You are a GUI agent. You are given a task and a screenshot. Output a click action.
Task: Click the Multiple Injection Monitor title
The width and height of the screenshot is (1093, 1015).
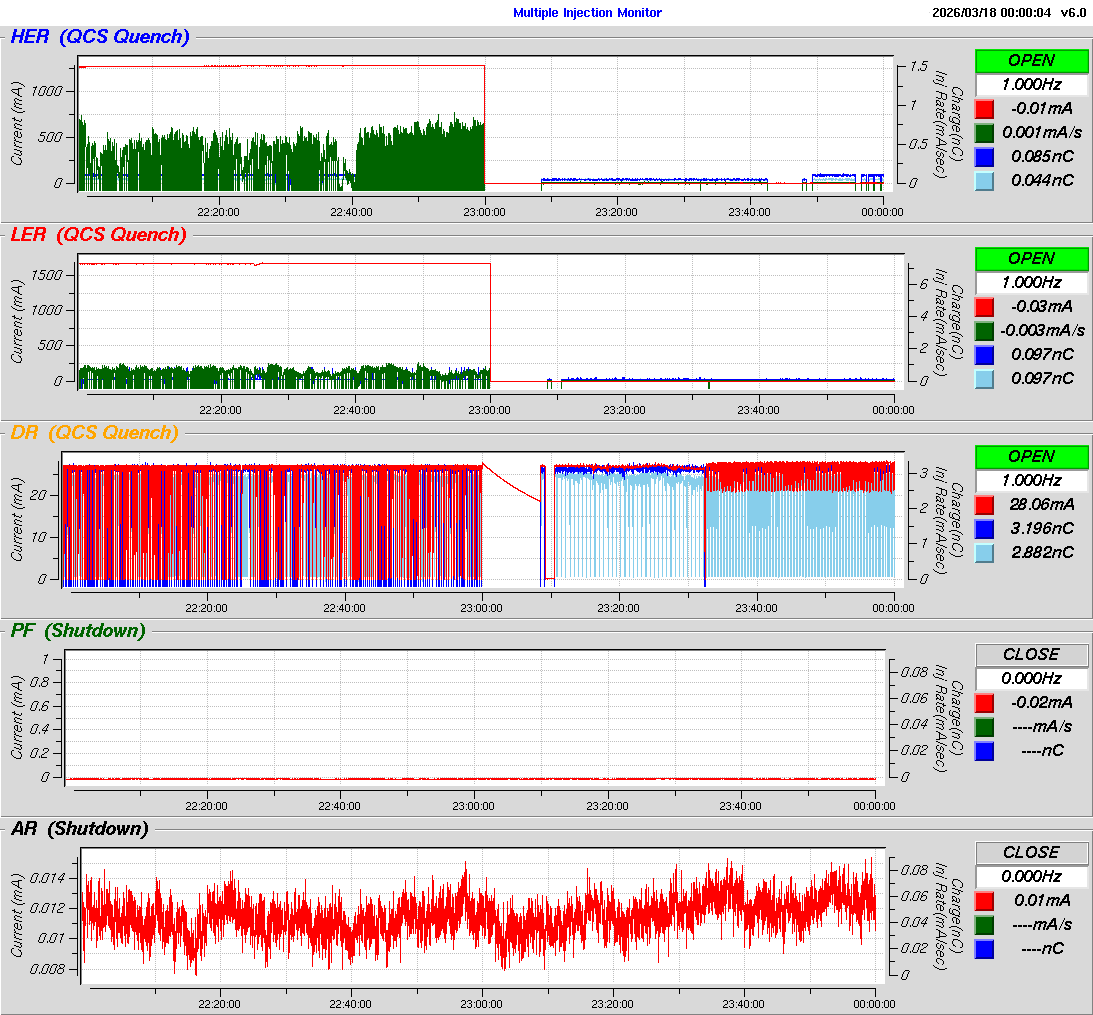(x=587, y=13)
